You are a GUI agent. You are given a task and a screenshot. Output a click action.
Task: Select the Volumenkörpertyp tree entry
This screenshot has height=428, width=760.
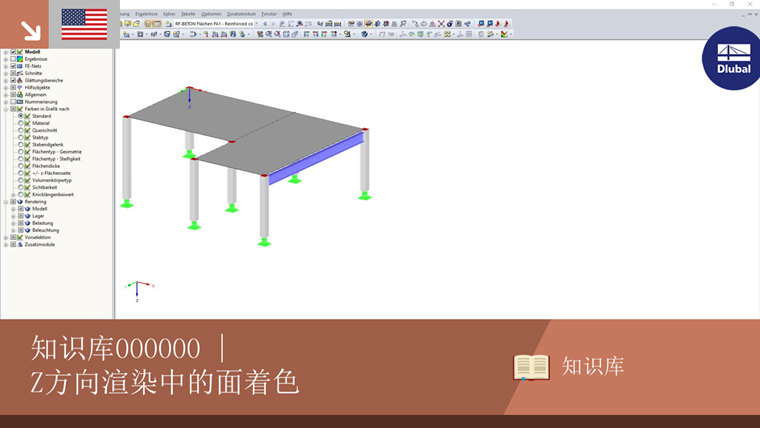[x=51, y=180]
